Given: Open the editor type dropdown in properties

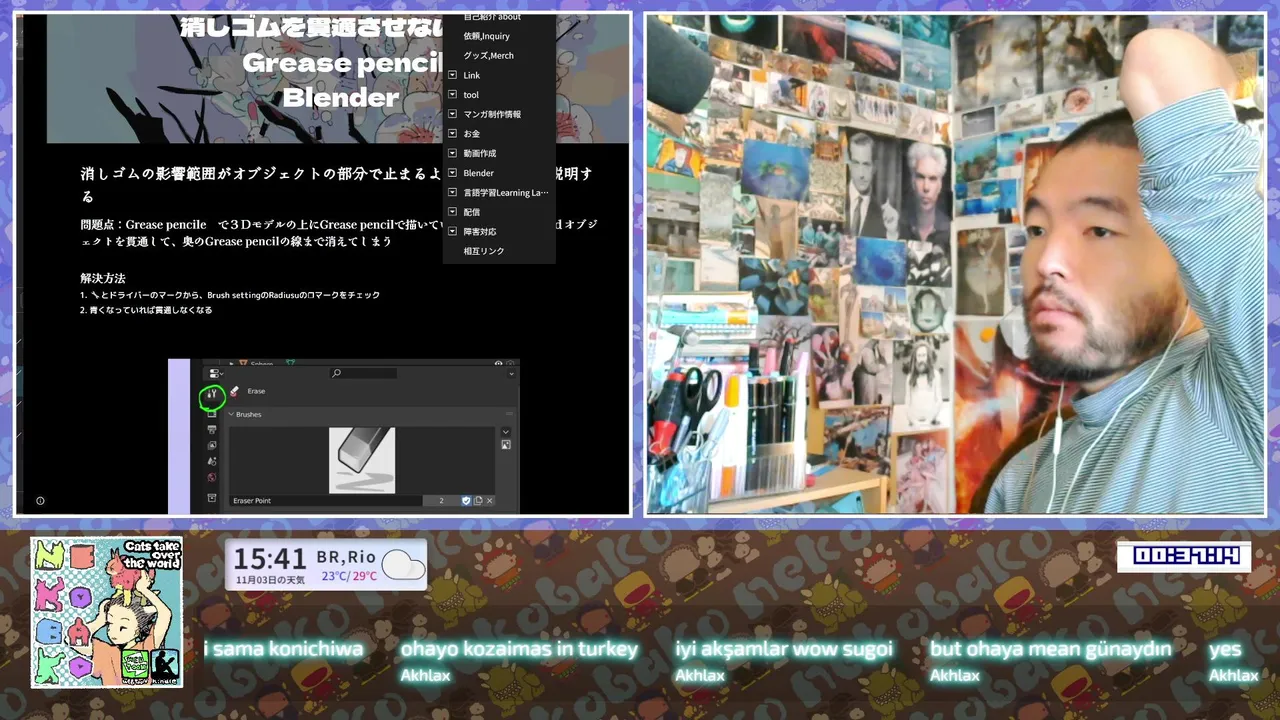Looking at the screenshot, I should point(216,374).
